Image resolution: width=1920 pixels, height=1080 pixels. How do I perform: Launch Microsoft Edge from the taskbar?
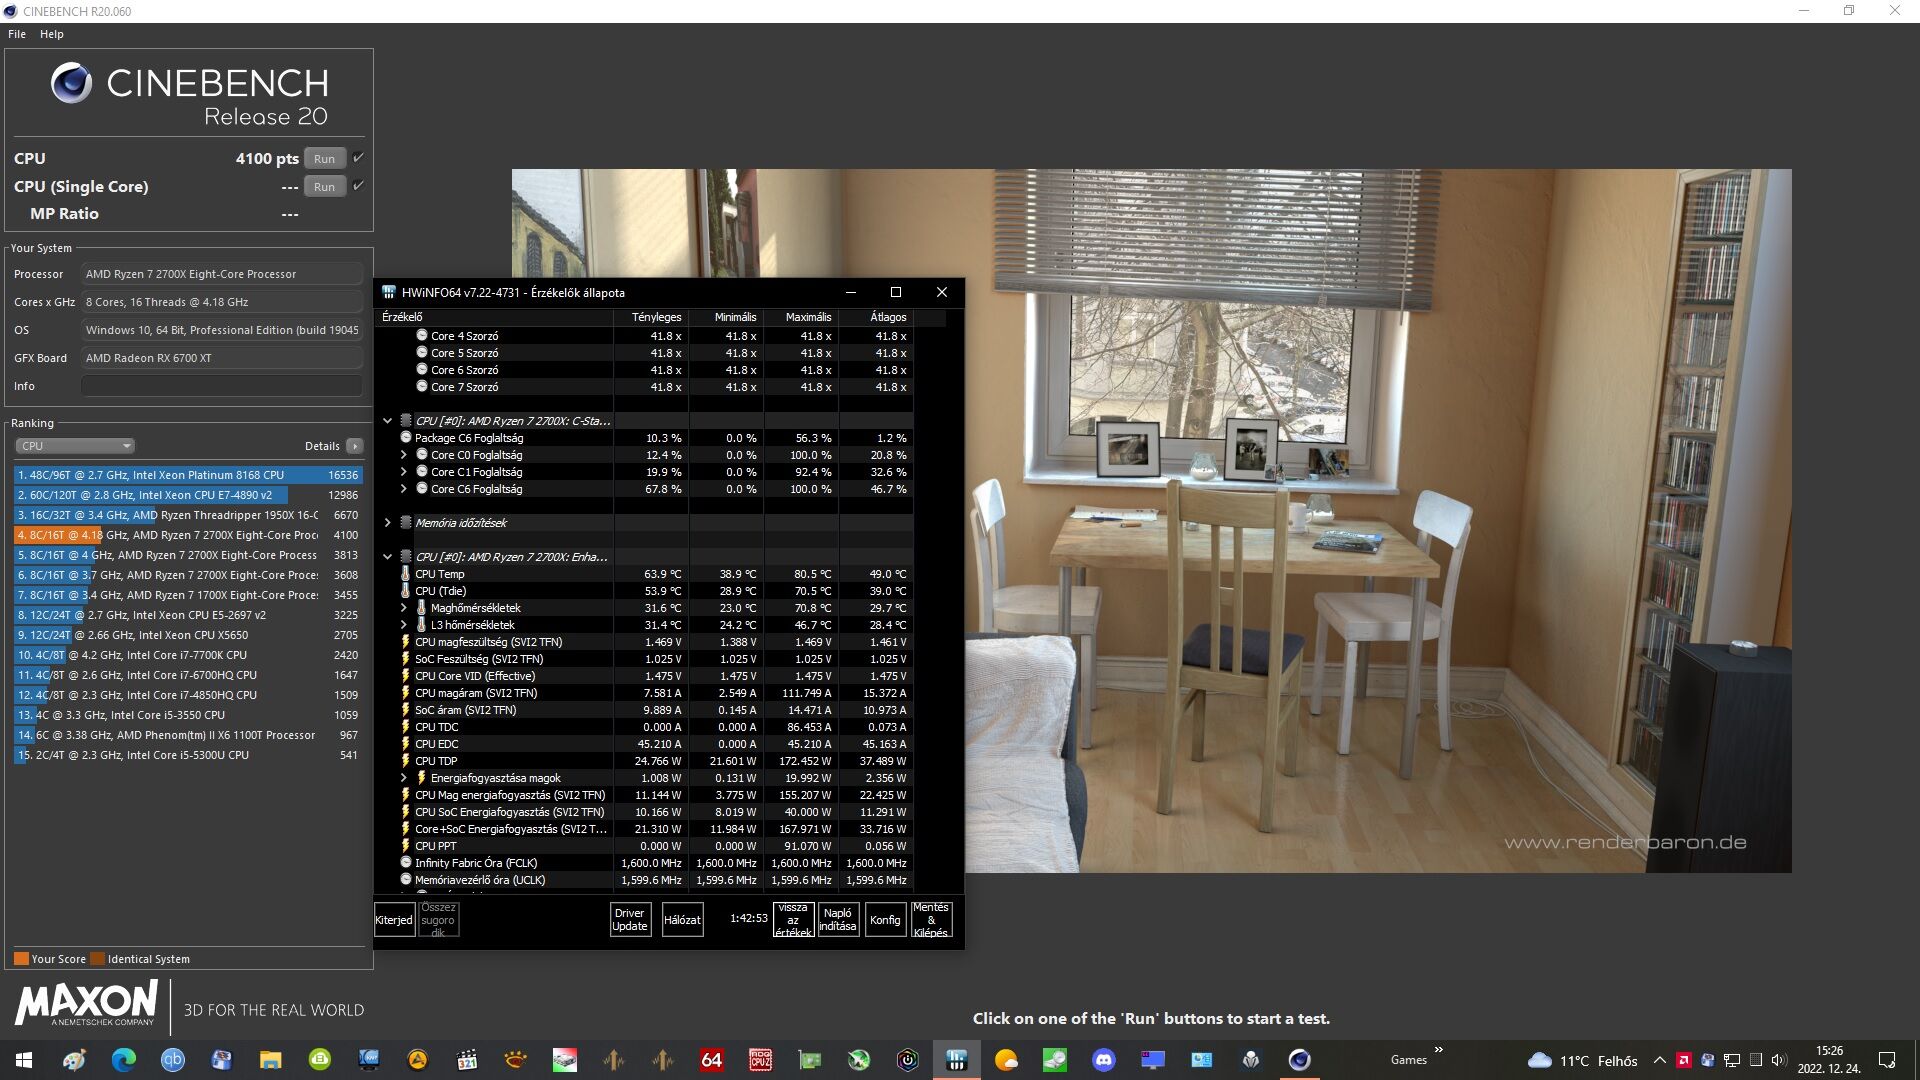coord(123,1060)
